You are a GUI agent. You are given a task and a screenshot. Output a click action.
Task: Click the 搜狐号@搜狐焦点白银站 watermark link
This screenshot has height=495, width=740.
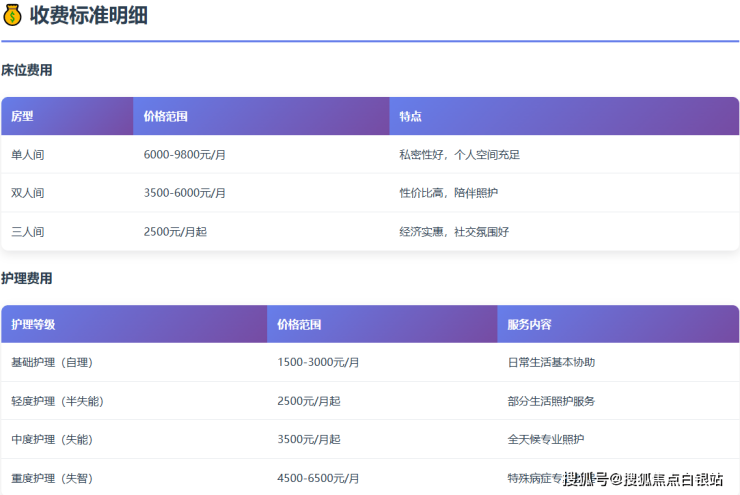[643, 480]
